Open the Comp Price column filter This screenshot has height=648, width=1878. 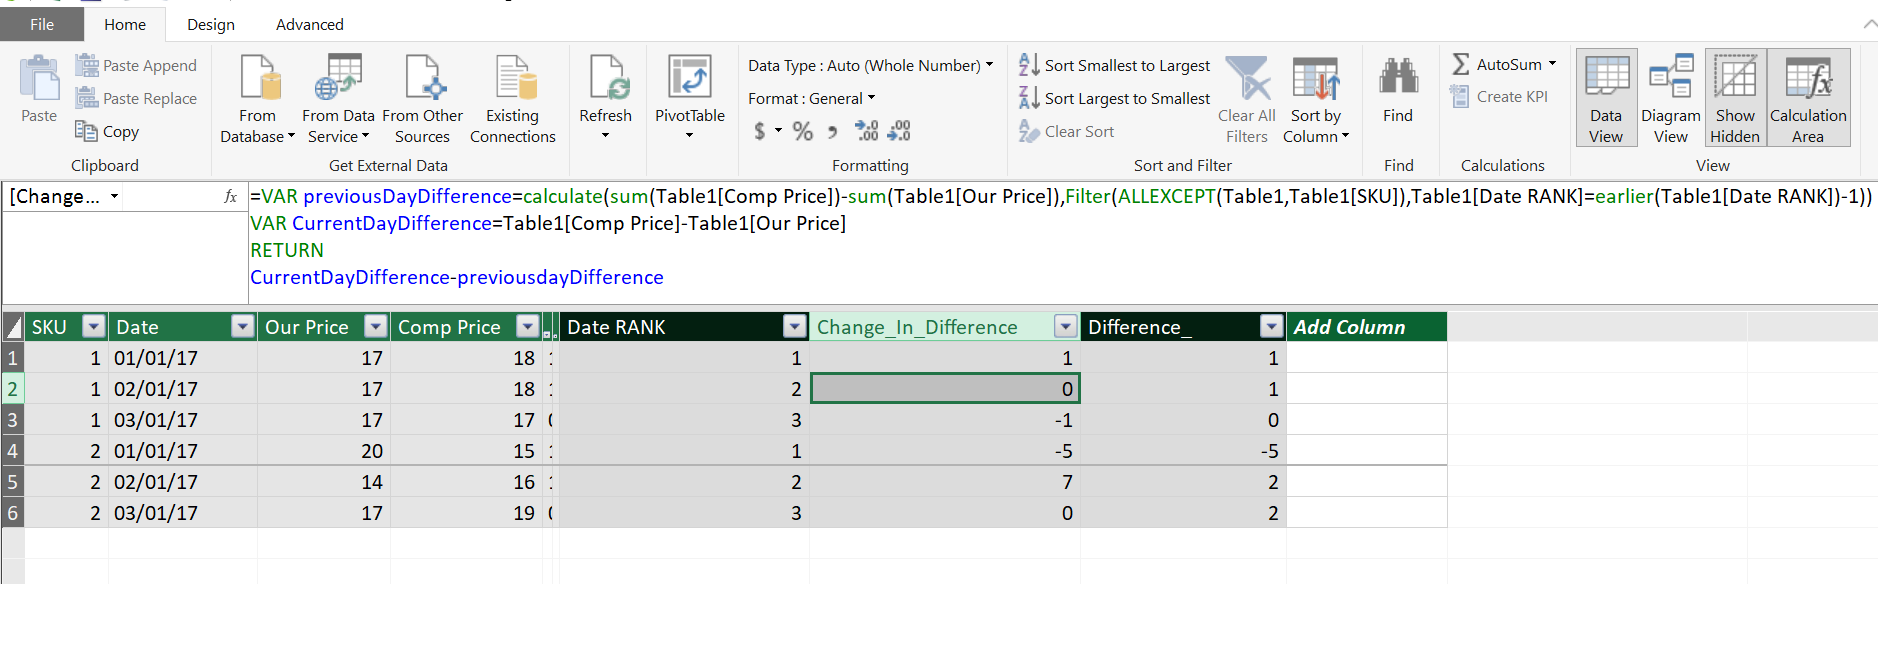(528, 326)
